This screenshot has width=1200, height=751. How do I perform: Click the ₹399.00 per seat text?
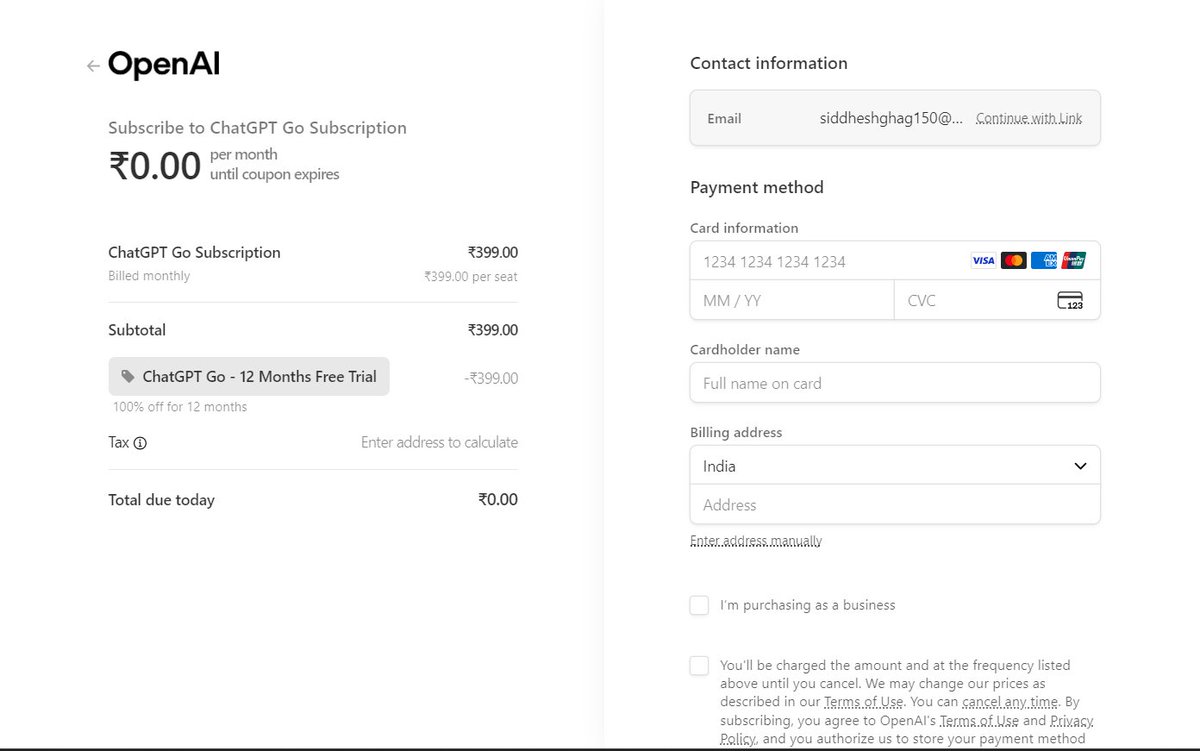pyautogui.click(x=470, y=276)
